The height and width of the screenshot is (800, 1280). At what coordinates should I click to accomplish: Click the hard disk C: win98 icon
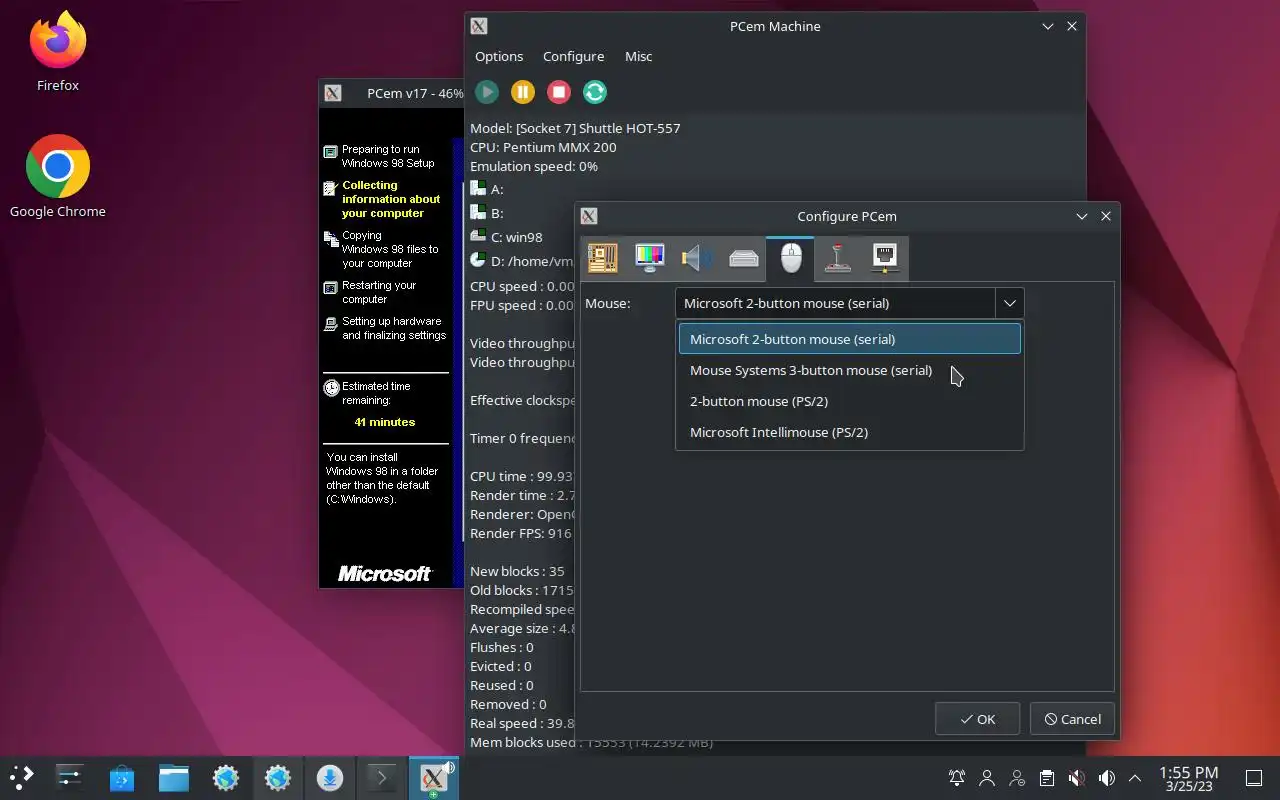478,236
